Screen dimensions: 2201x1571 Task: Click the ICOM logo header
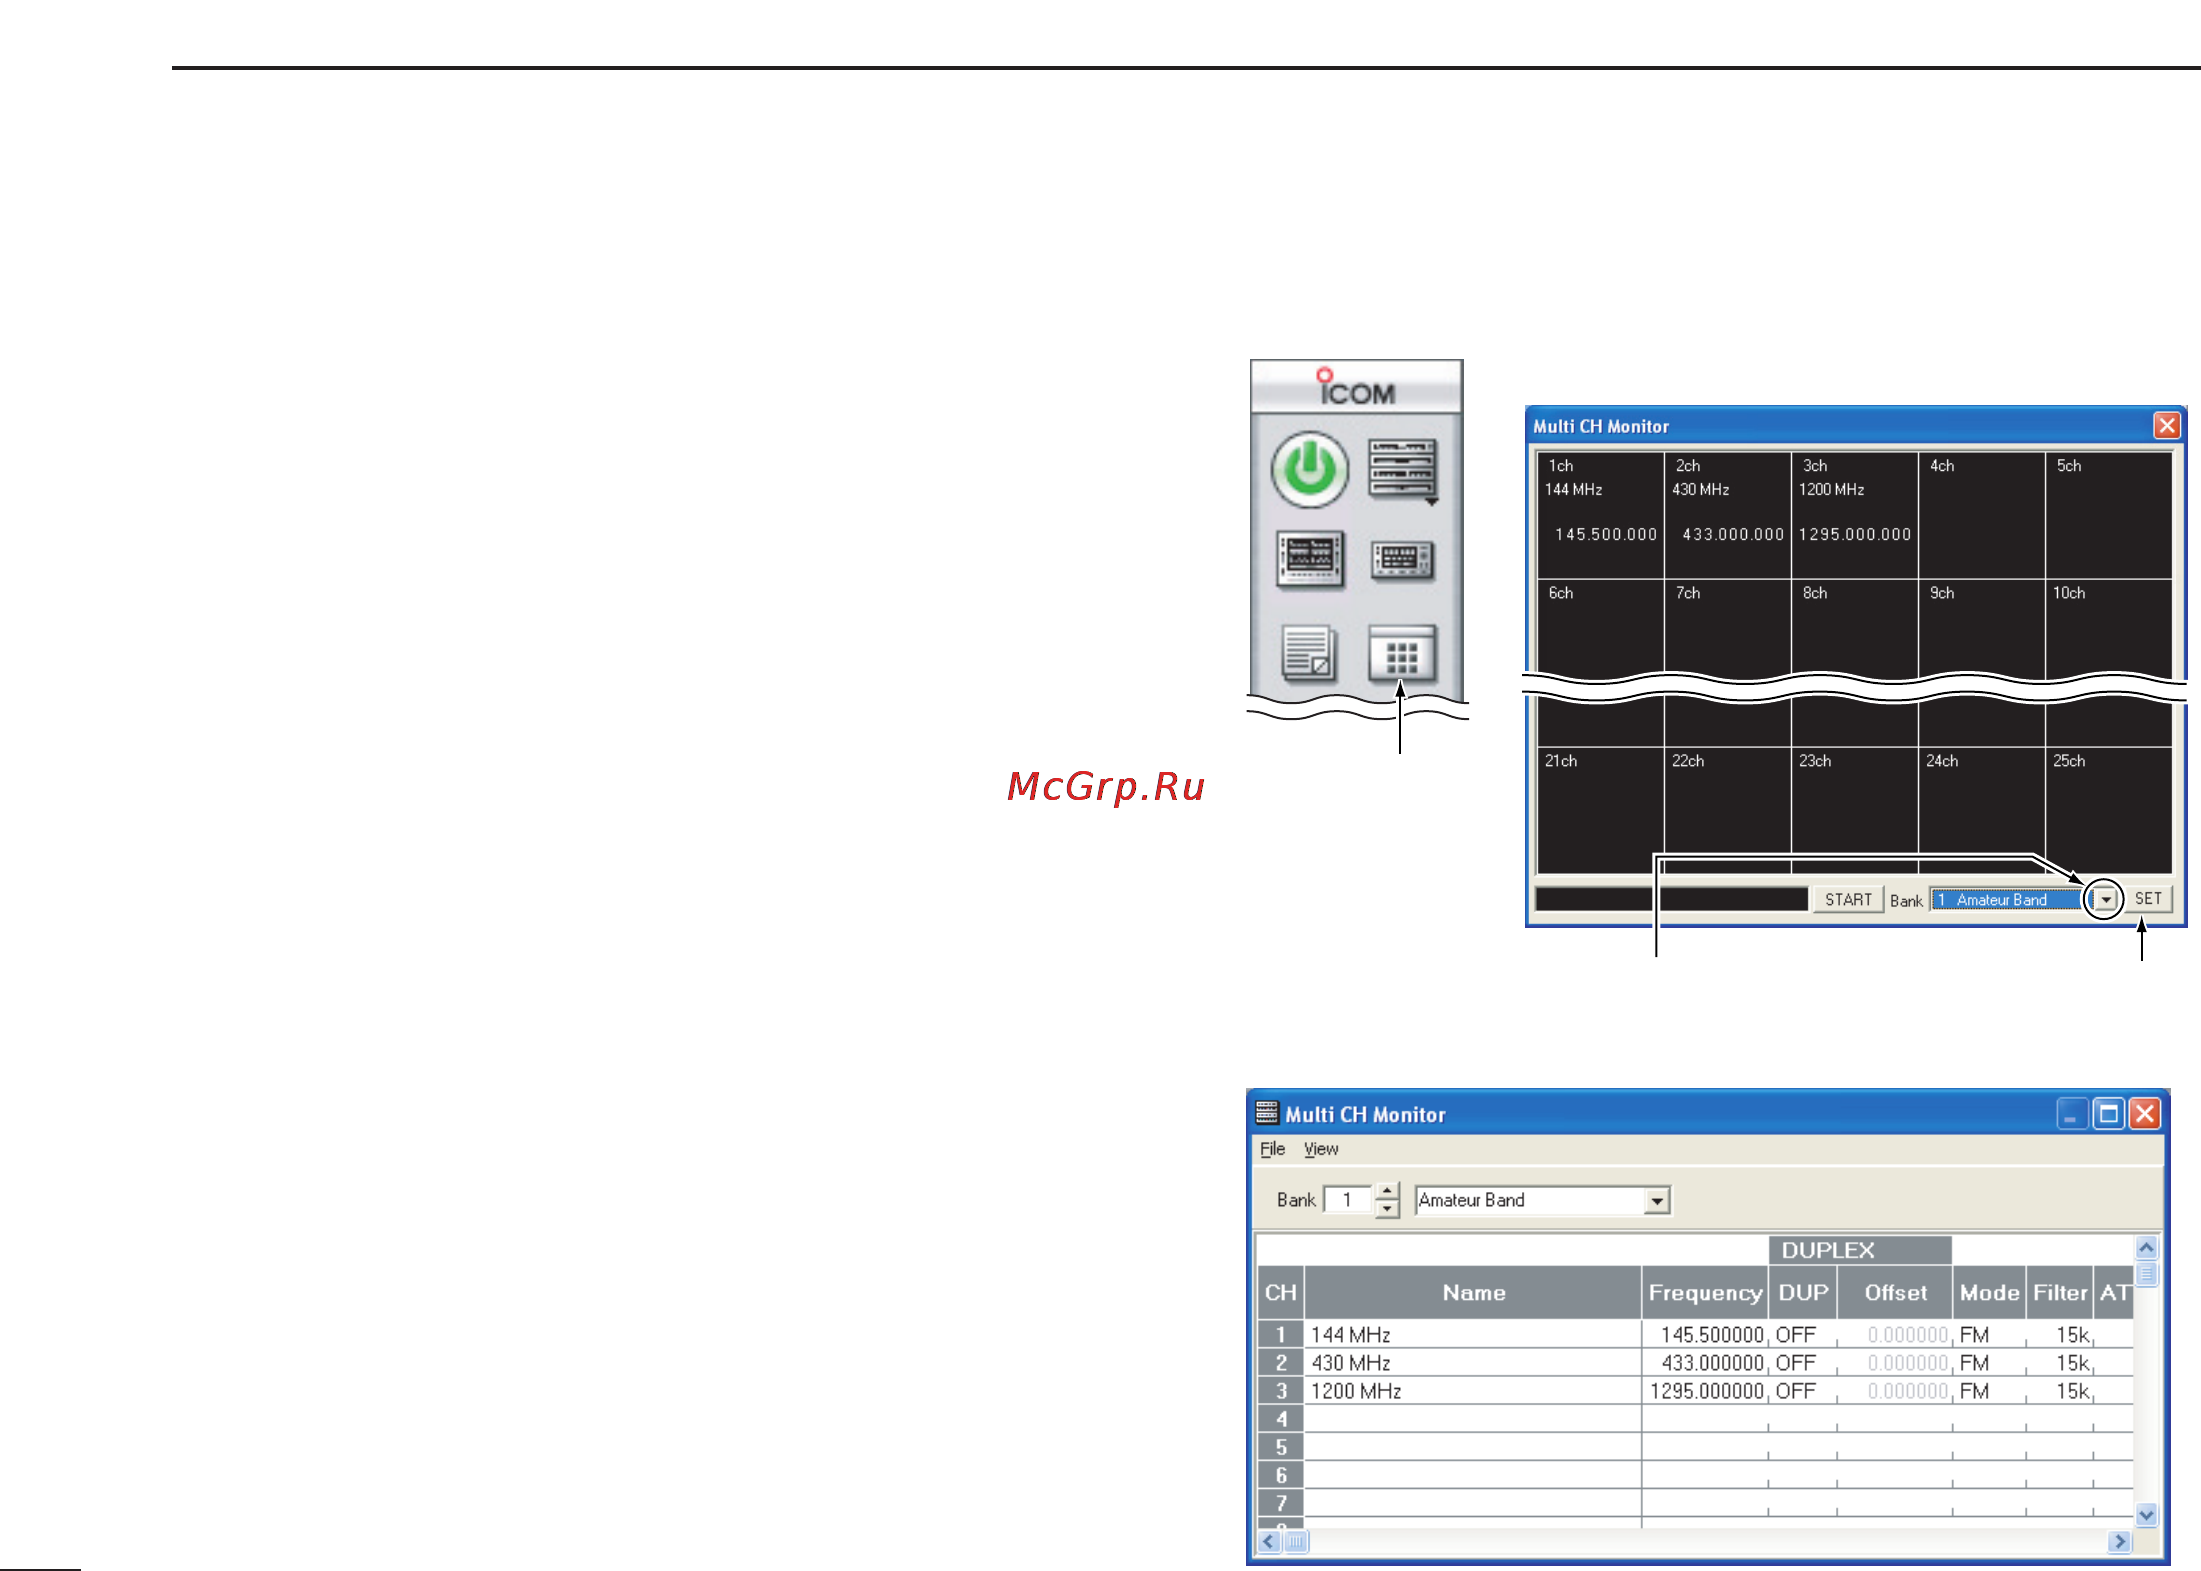tap(1356, 387)
